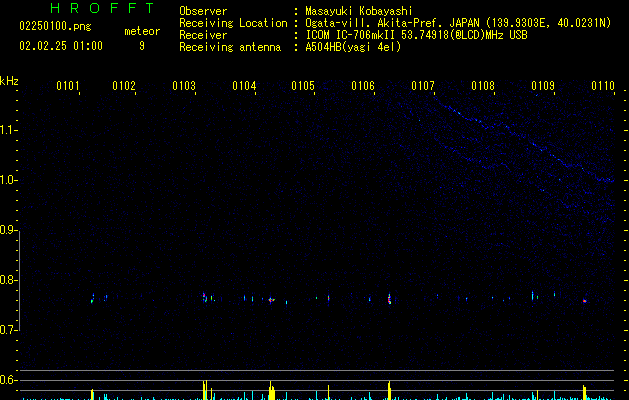
Task: Click the meteor echo between 0101 and 0102
Action: [93, 298]
